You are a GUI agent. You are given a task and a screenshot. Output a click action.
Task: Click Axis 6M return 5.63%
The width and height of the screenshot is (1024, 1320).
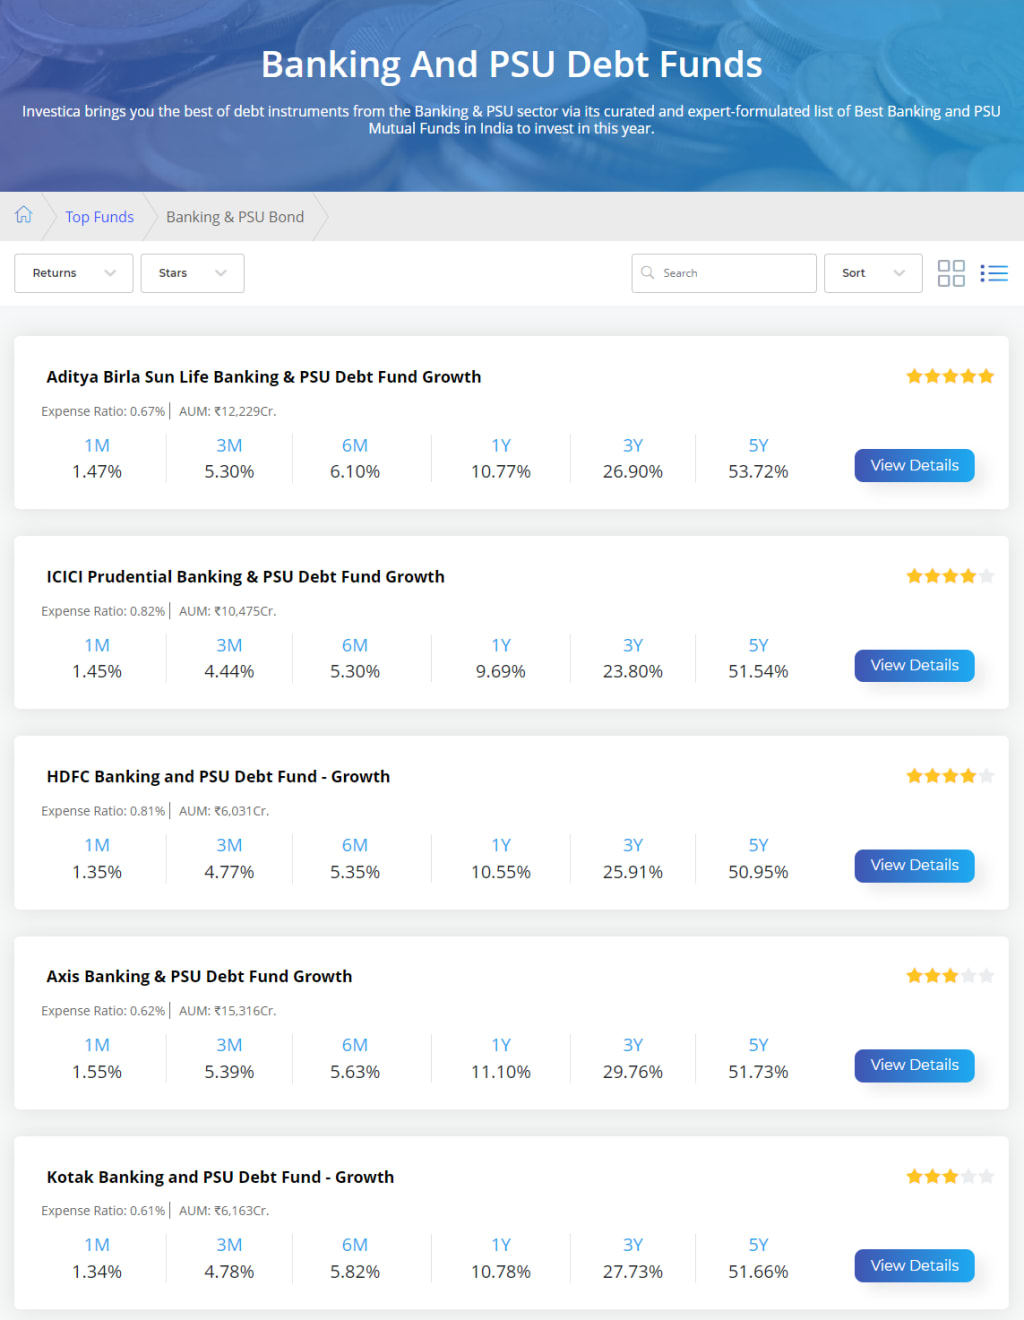[355, 1072]
